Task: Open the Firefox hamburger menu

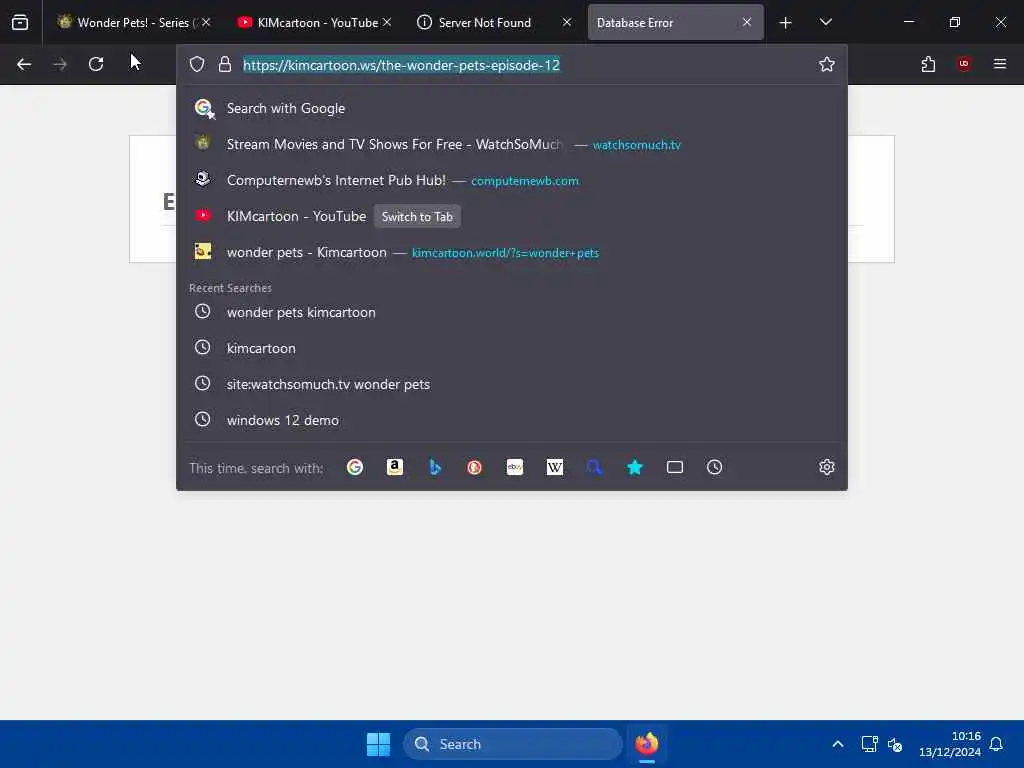Action: [1000, 64]
